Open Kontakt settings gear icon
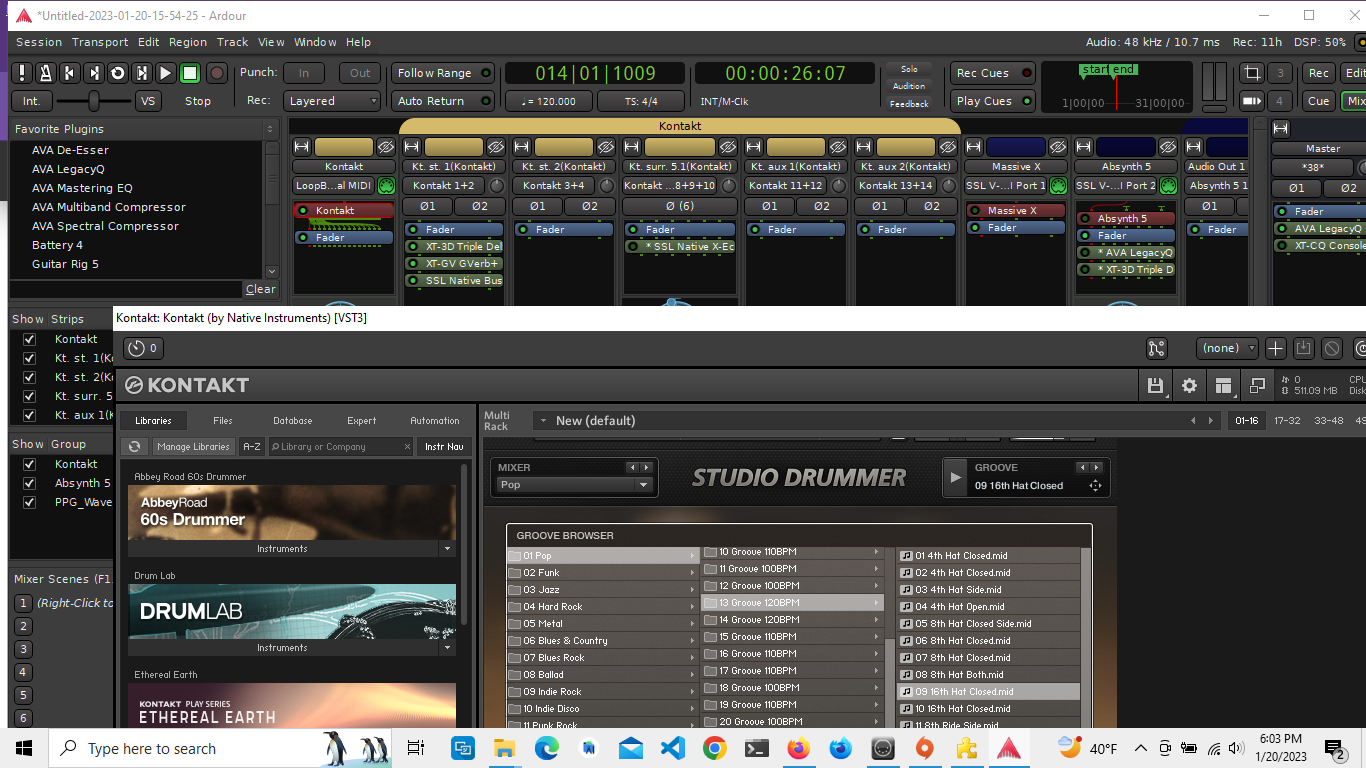1366x768 pixels. [x=1189, y=386]
